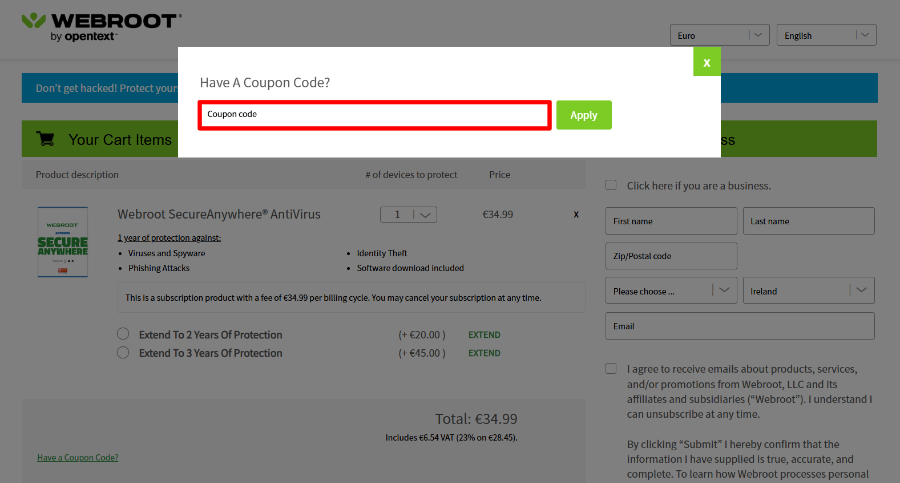This screenshot has width=900, height=483.
Task: Click the Email field
Action: 740,326
